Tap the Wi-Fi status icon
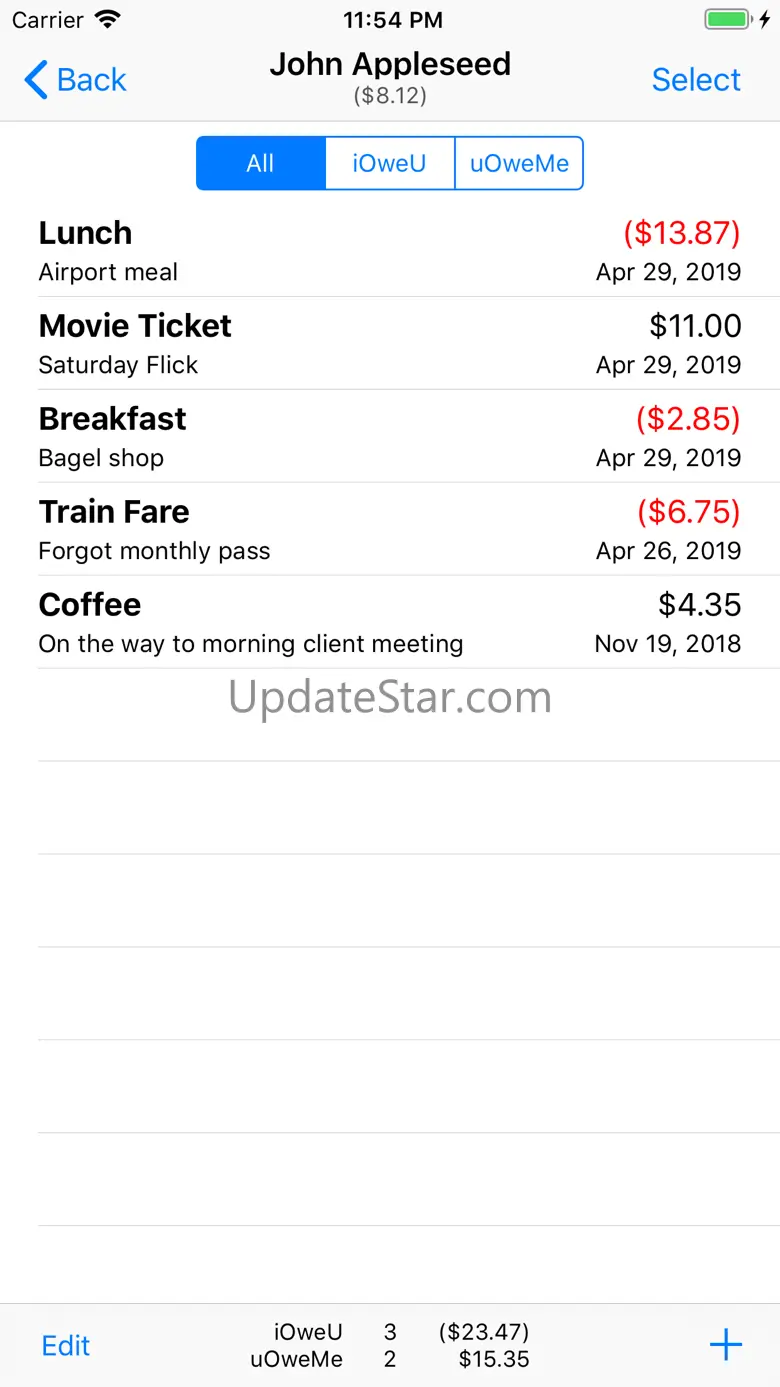This screenshot has width=780, height=1387. click(106, 20)
